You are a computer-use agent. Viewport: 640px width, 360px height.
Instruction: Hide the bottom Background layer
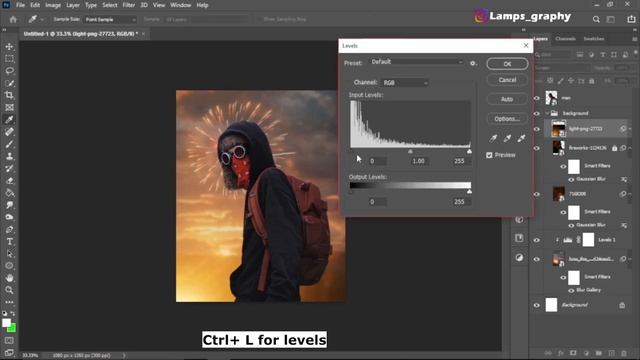537,305
